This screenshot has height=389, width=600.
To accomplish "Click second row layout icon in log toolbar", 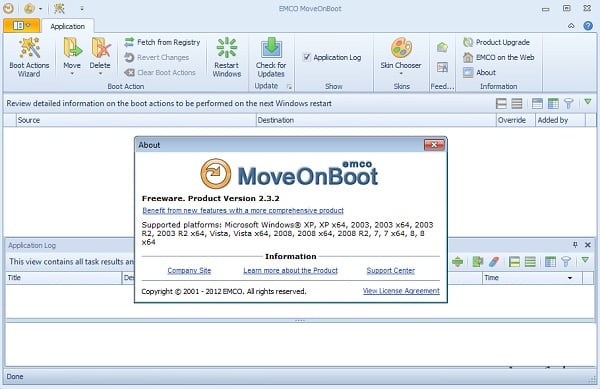I will 530,262.
